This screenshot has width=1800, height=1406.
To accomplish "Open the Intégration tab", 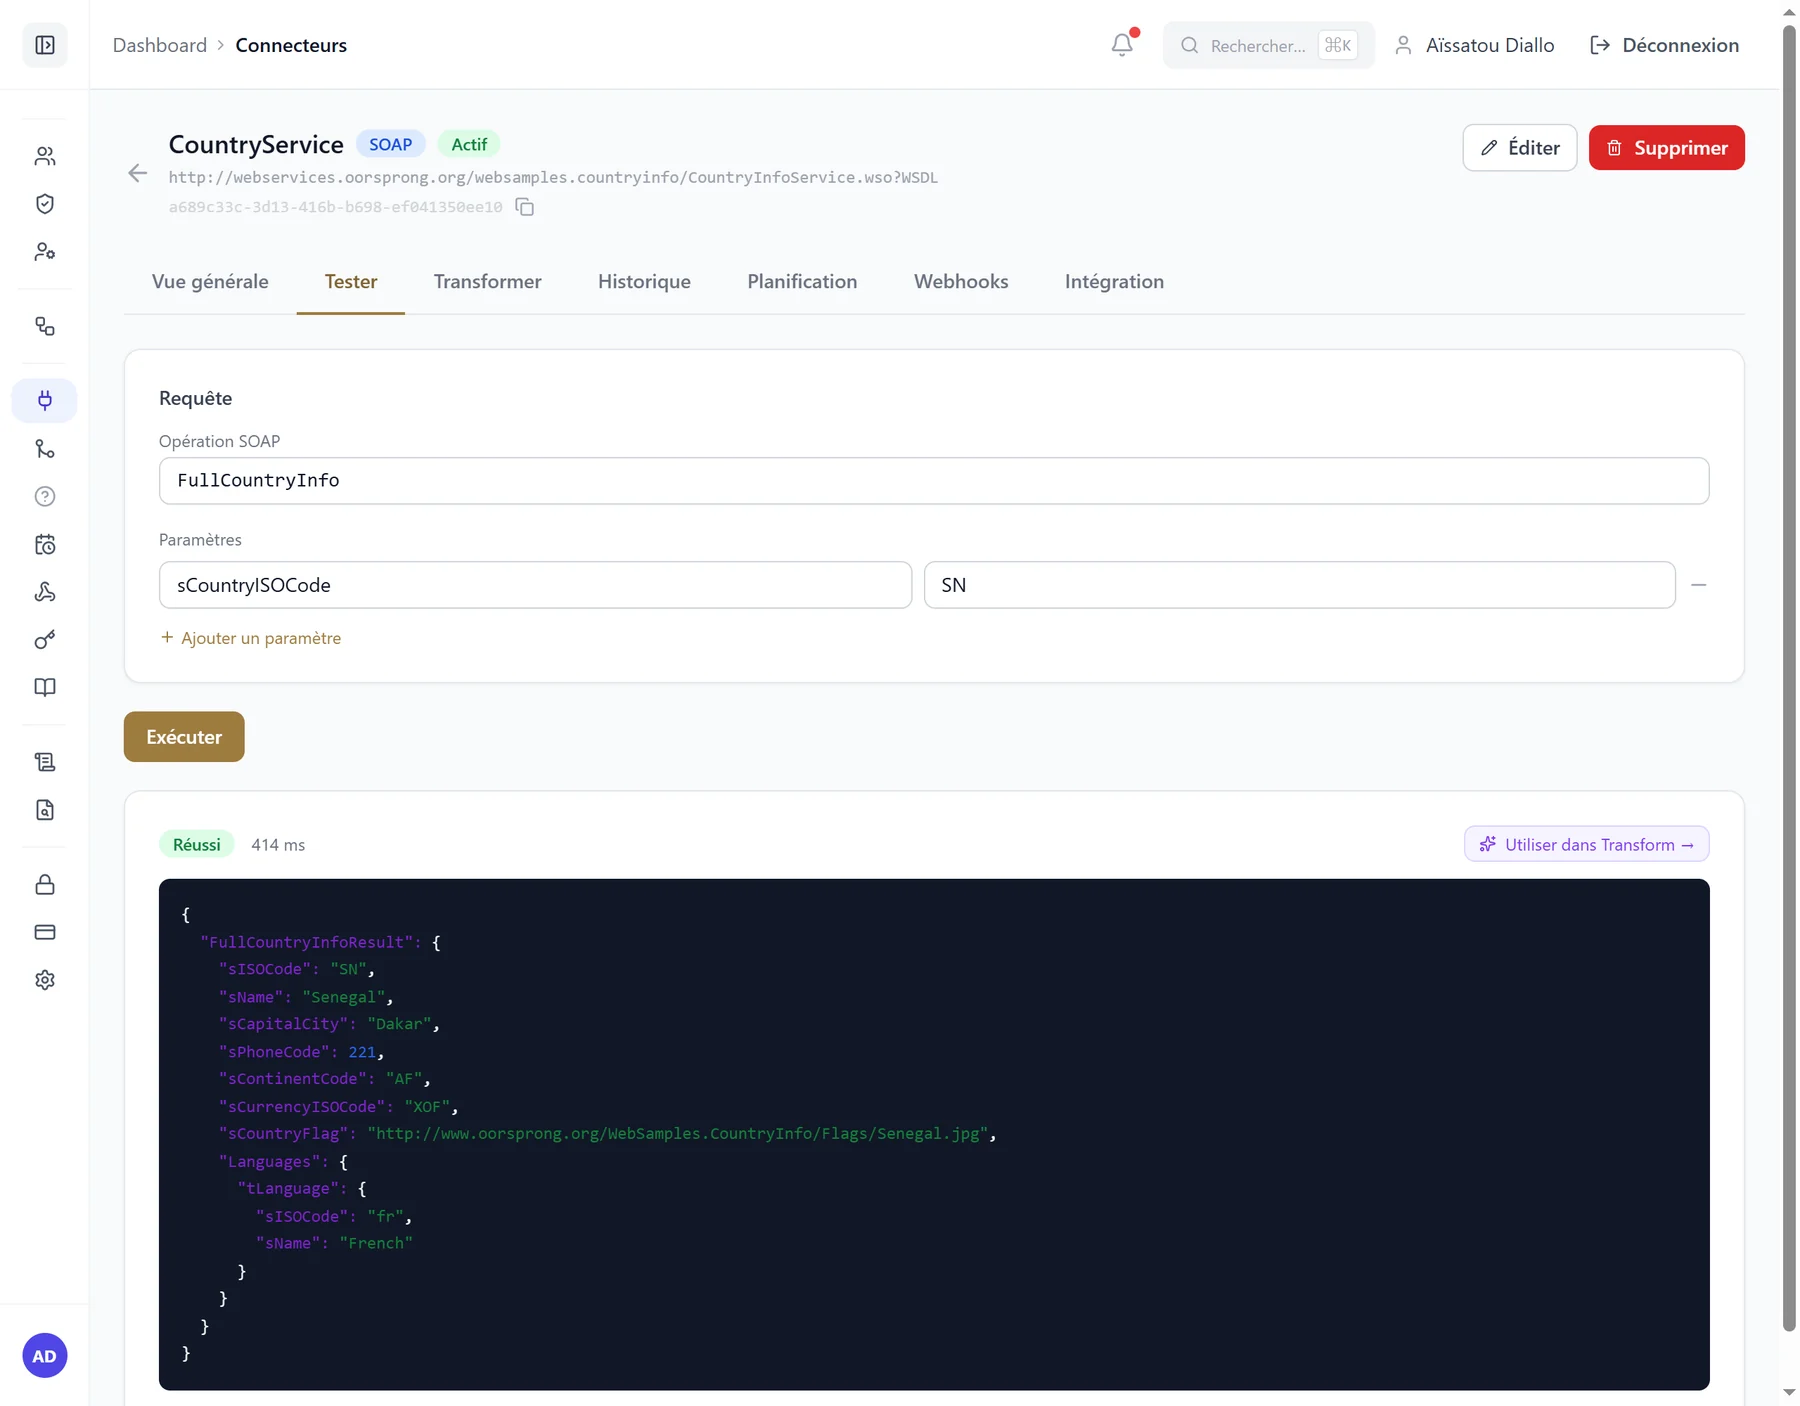I will (1114, 282).
